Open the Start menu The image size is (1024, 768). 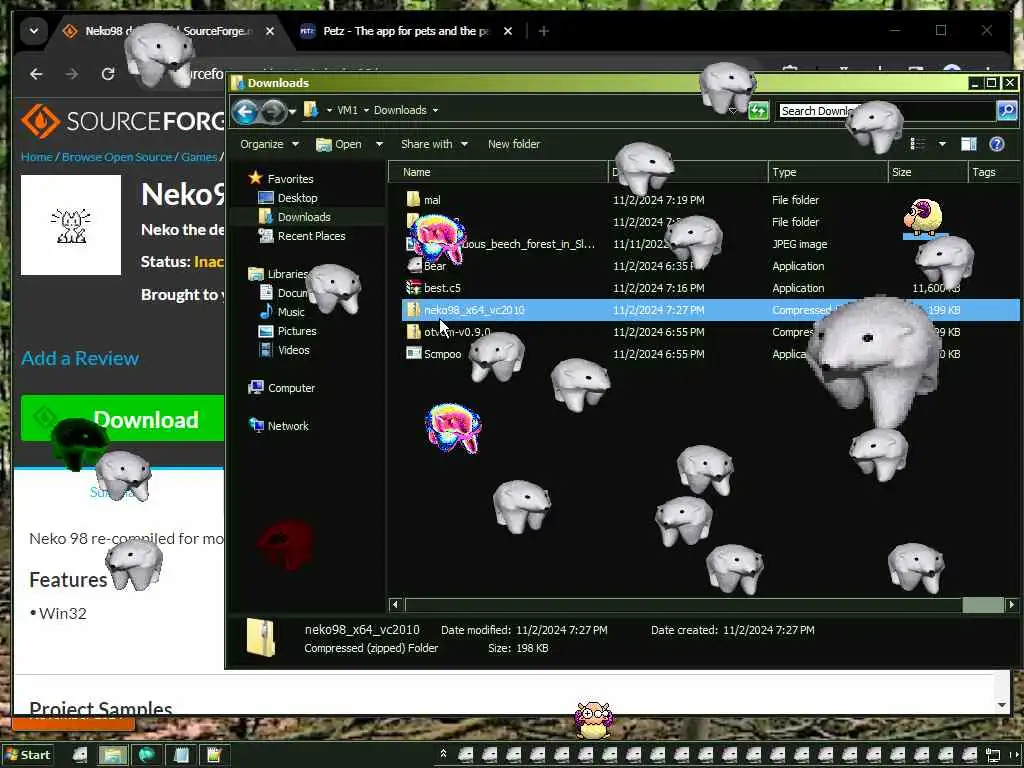[28, 755]
